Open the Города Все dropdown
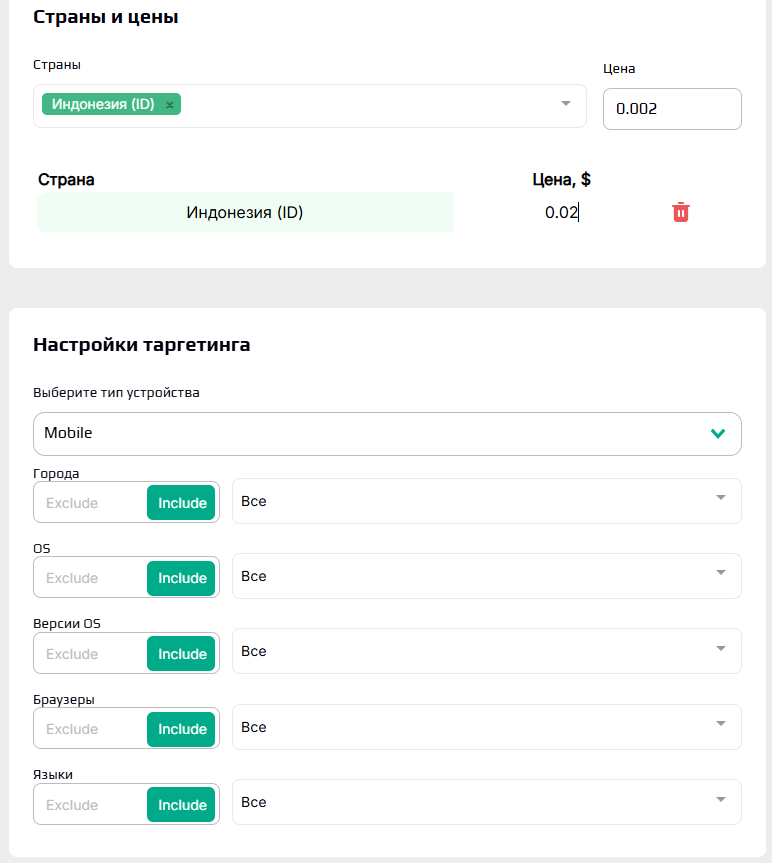 (x=486, y=501)
